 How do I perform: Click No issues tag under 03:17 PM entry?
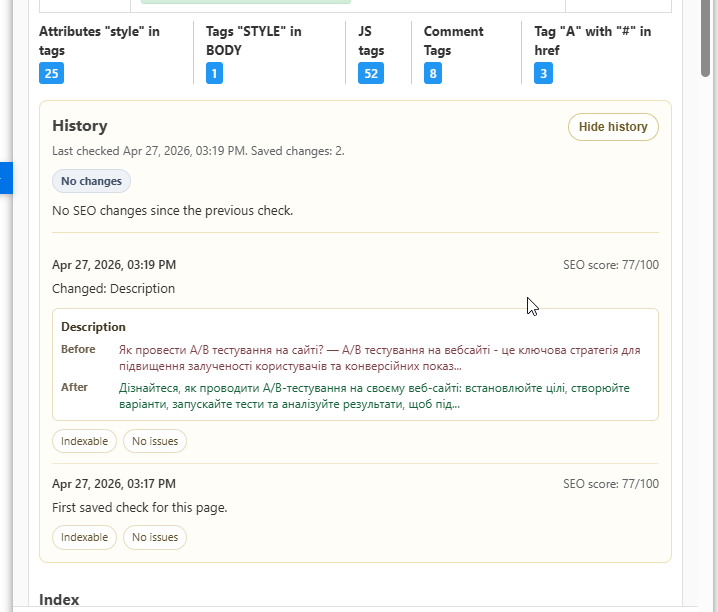click(x=155, y=537)
